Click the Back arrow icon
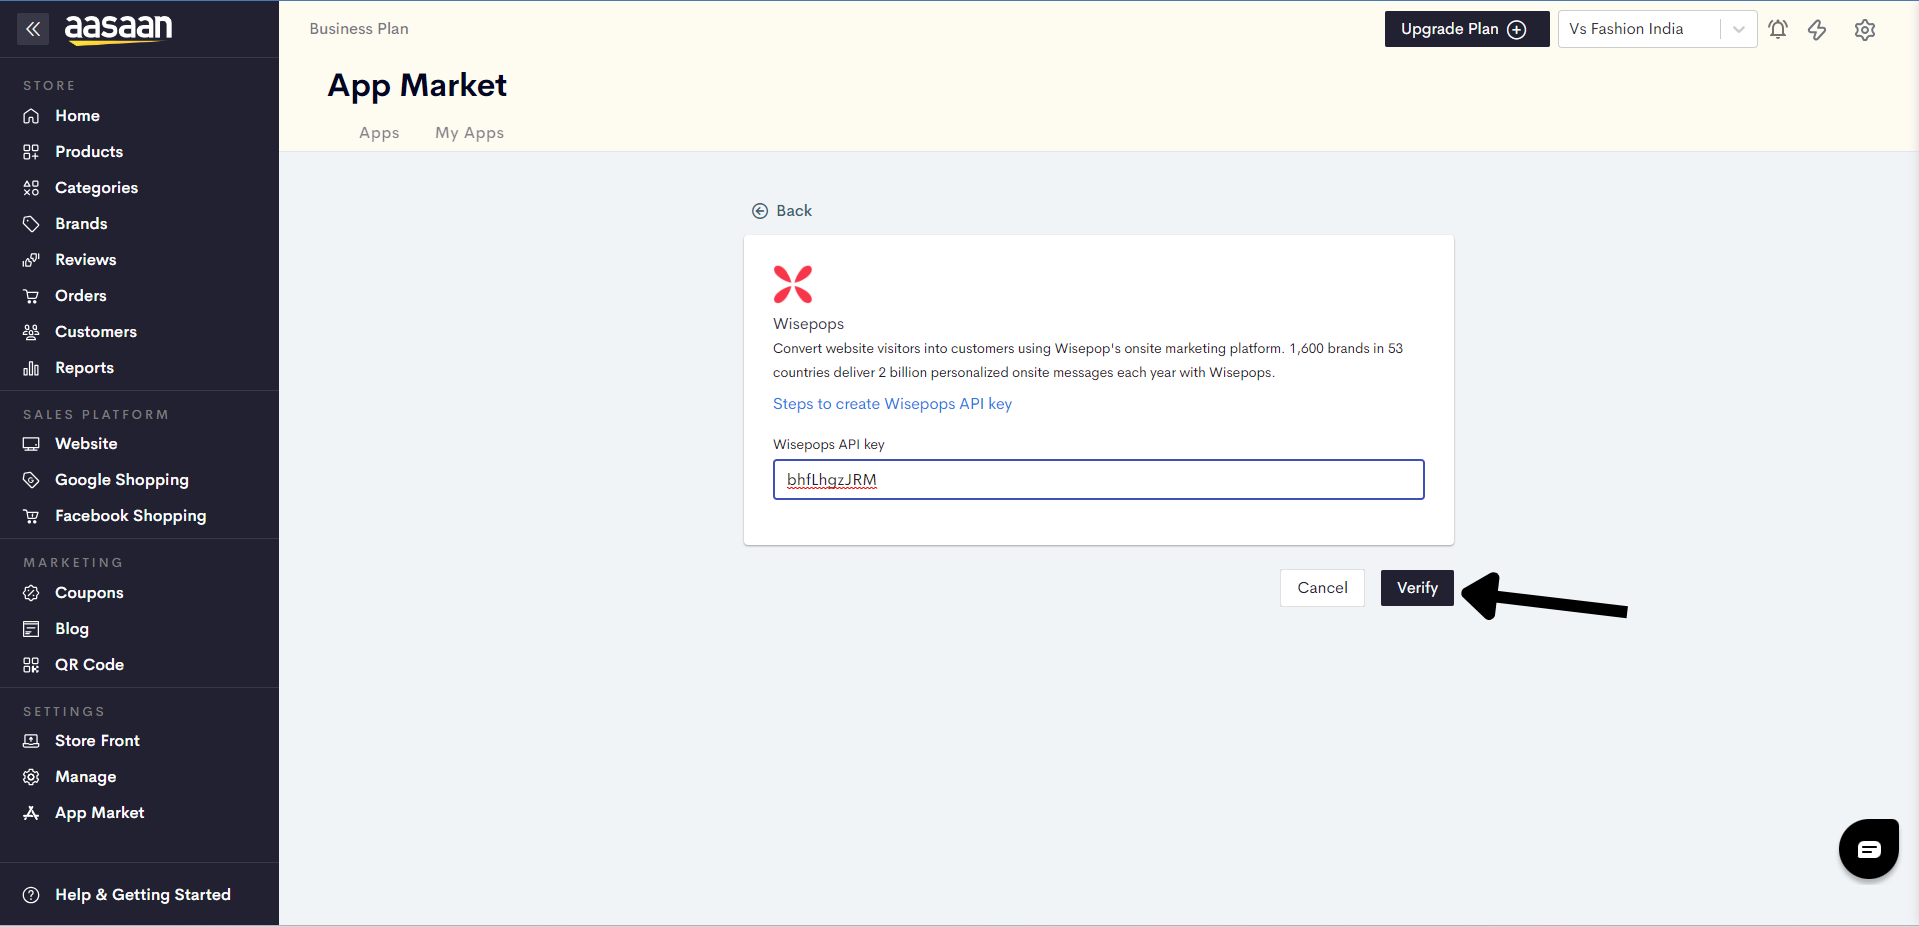The image size is (1919, 927). (x=760, y=211)
